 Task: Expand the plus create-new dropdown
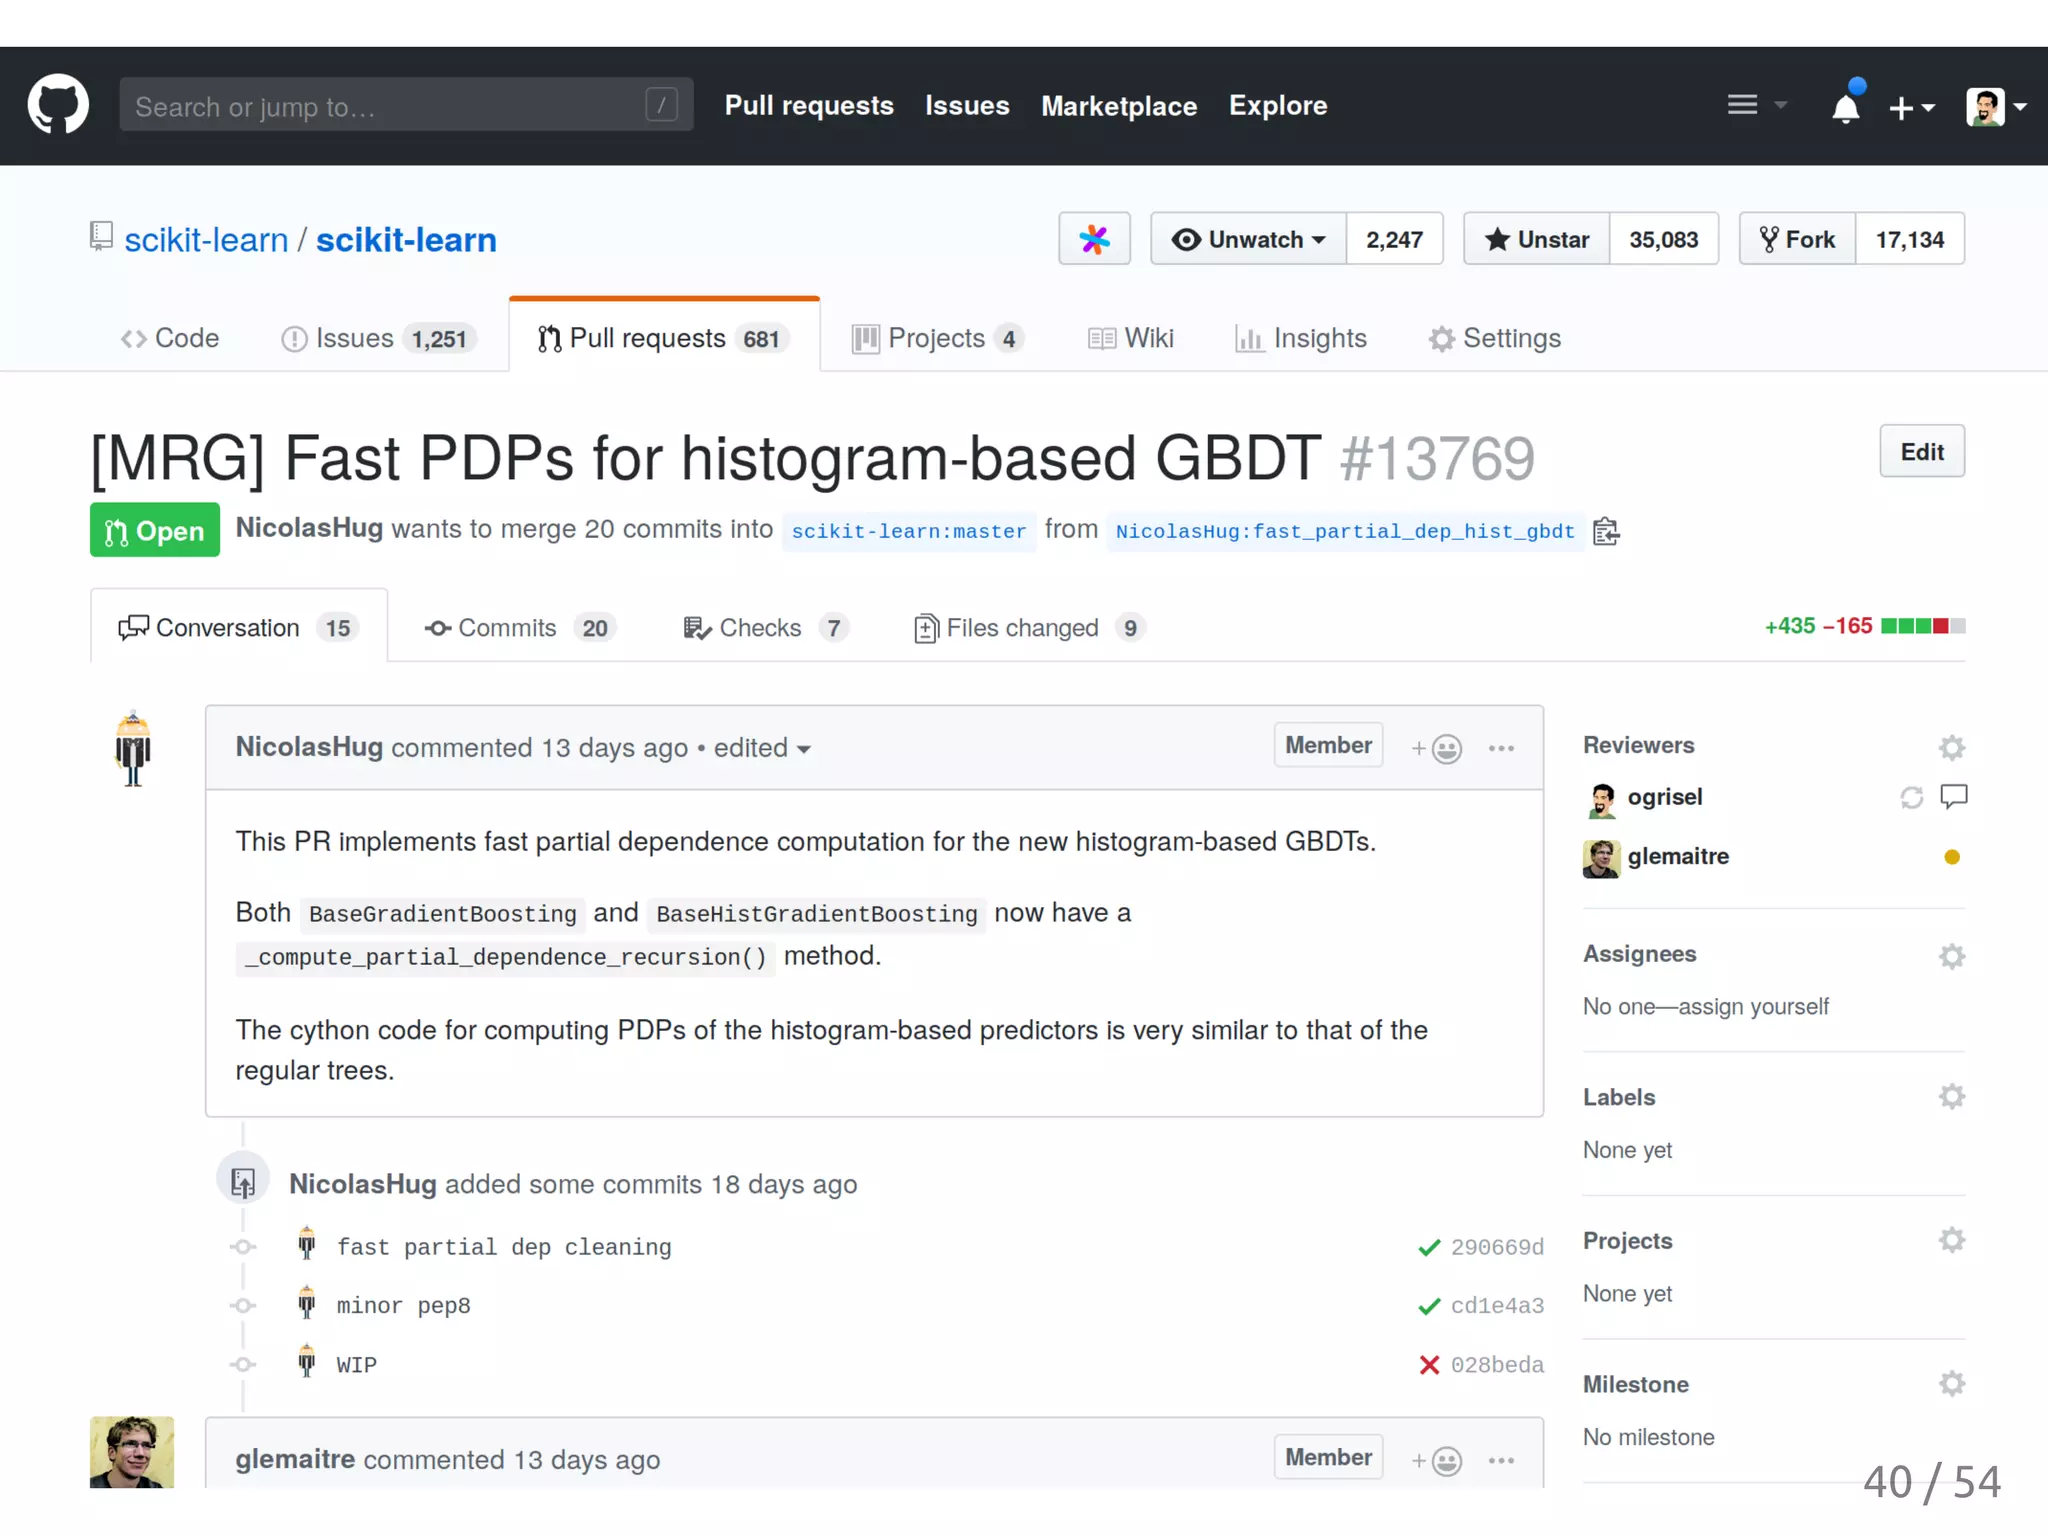pos(1911,107)
